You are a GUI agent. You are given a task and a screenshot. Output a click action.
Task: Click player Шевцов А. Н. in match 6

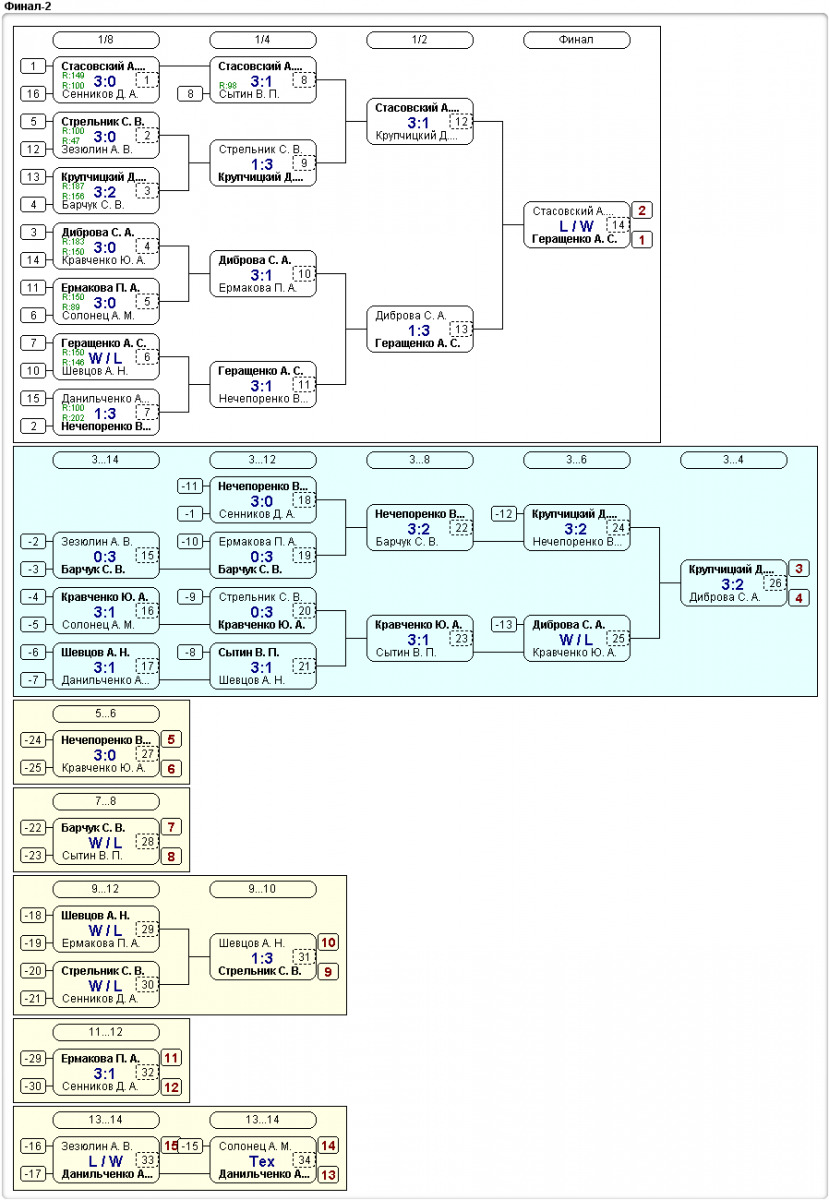94,370
